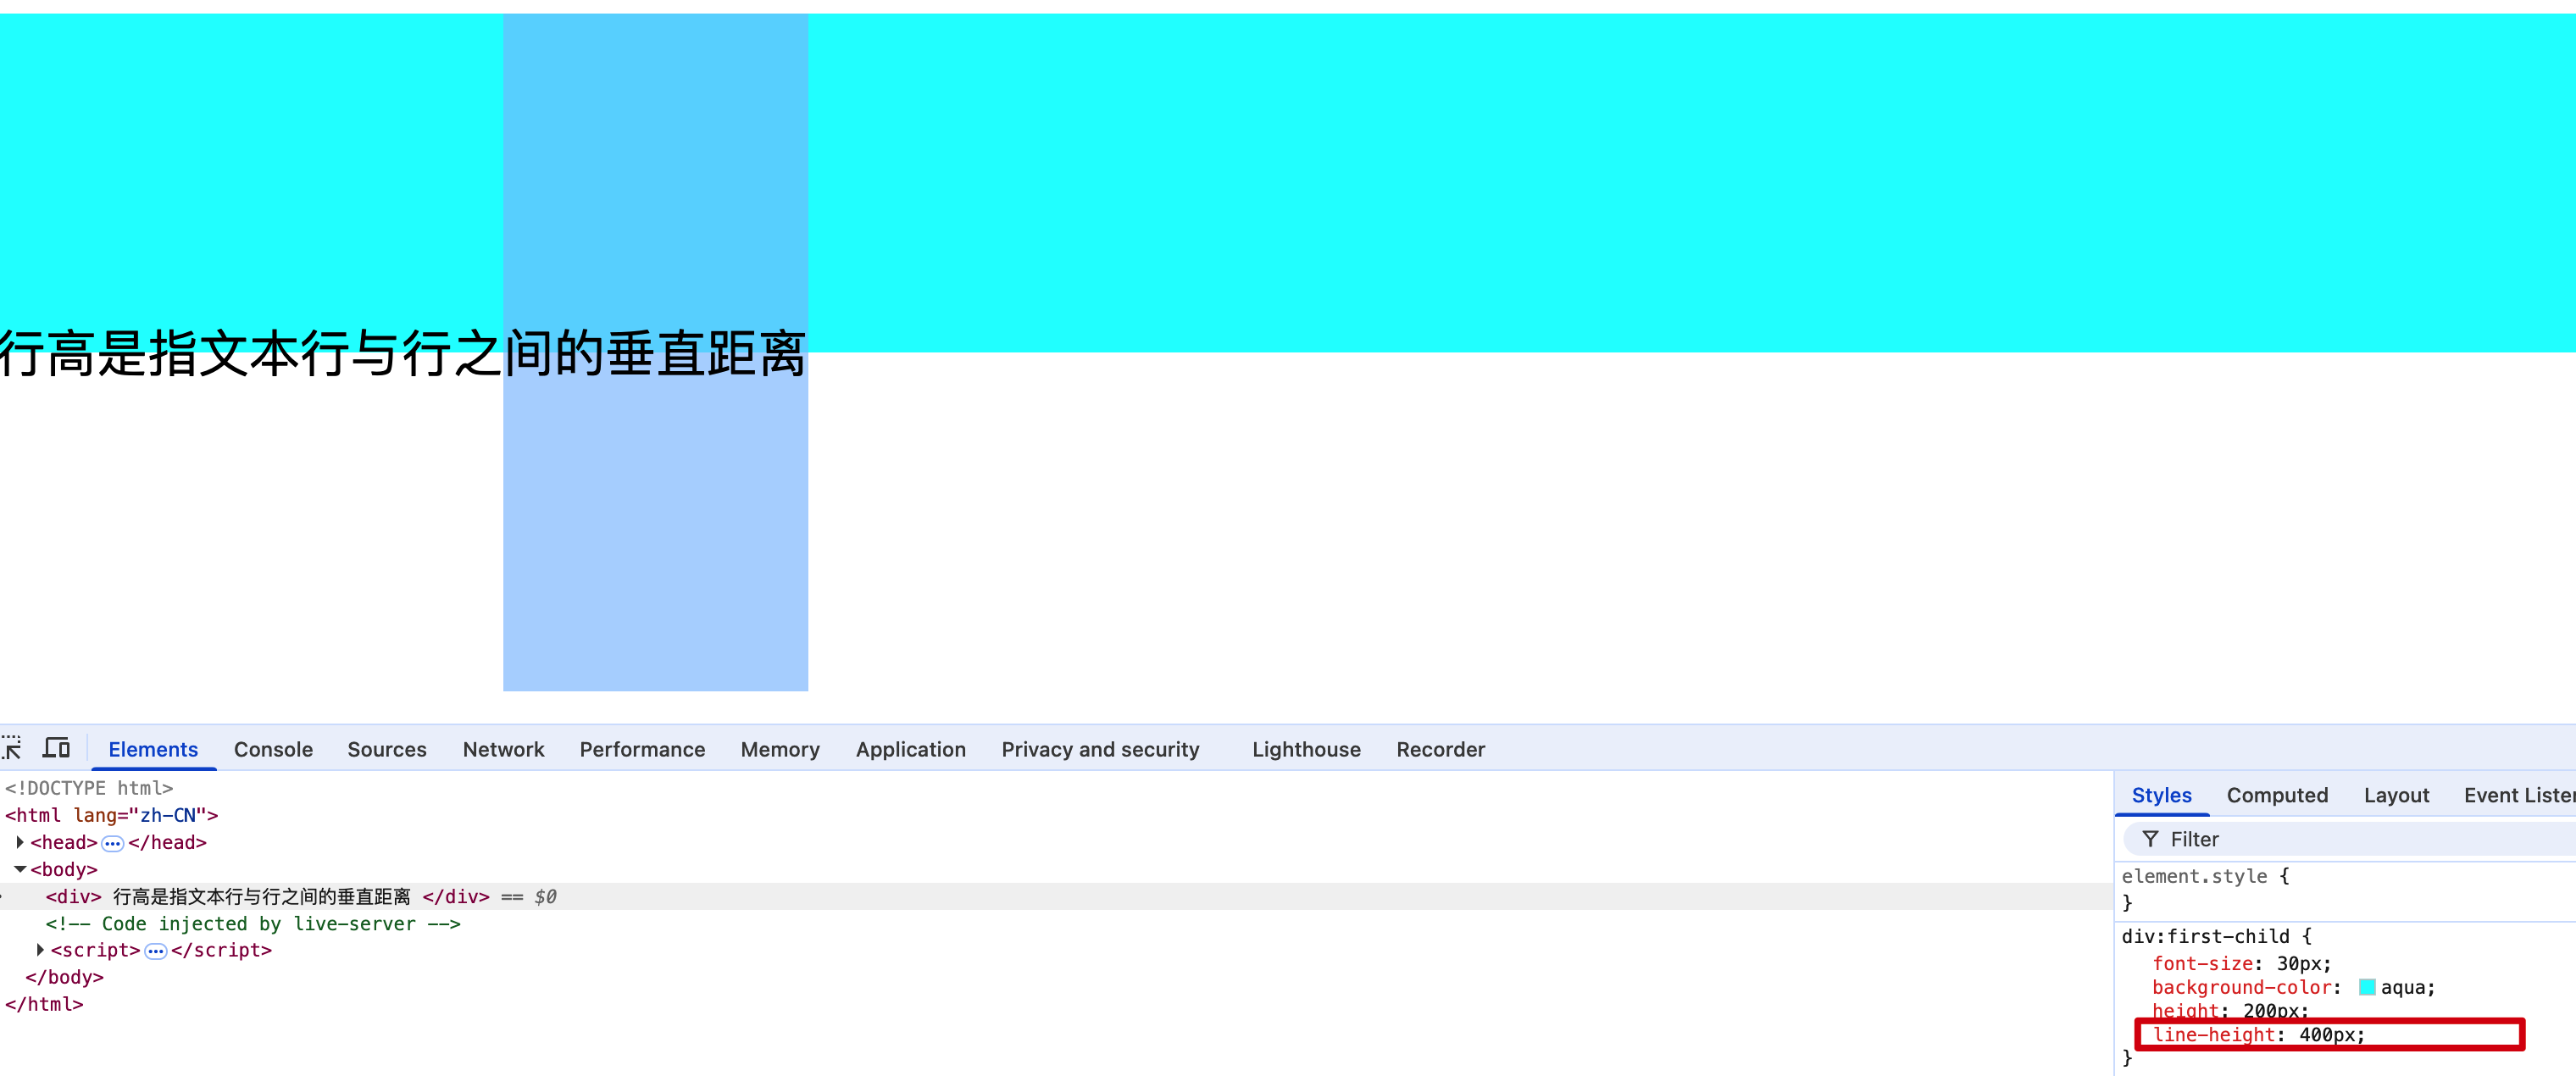Select the <!DOCTYPE html> row
Image resolution: width=2576 pixels, height=1076 pixels.
[x=89, y=788]
